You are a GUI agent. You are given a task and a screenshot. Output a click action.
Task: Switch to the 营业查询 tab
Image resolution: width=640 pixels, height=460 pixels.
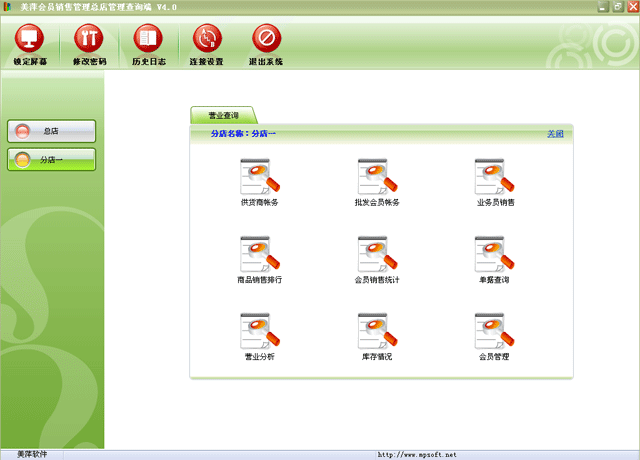click(223, 116)
